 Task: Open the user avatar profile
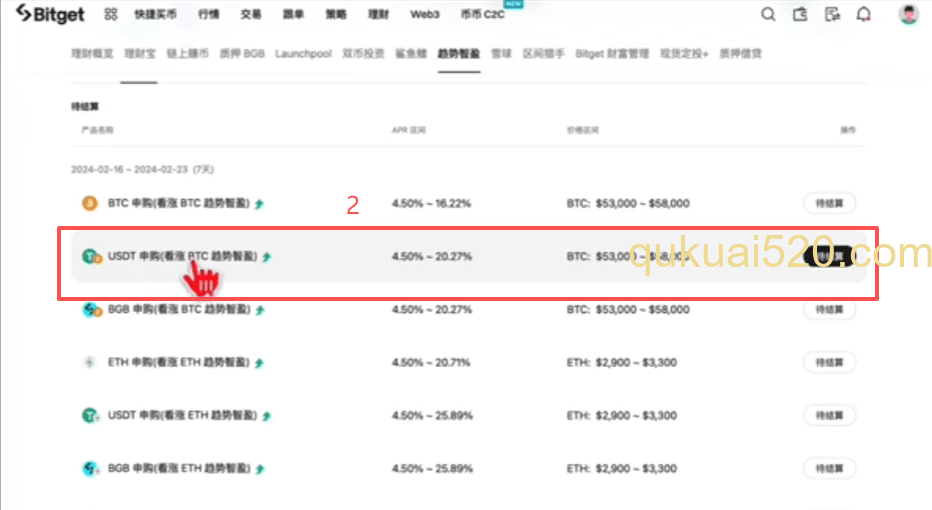(908, 14)
